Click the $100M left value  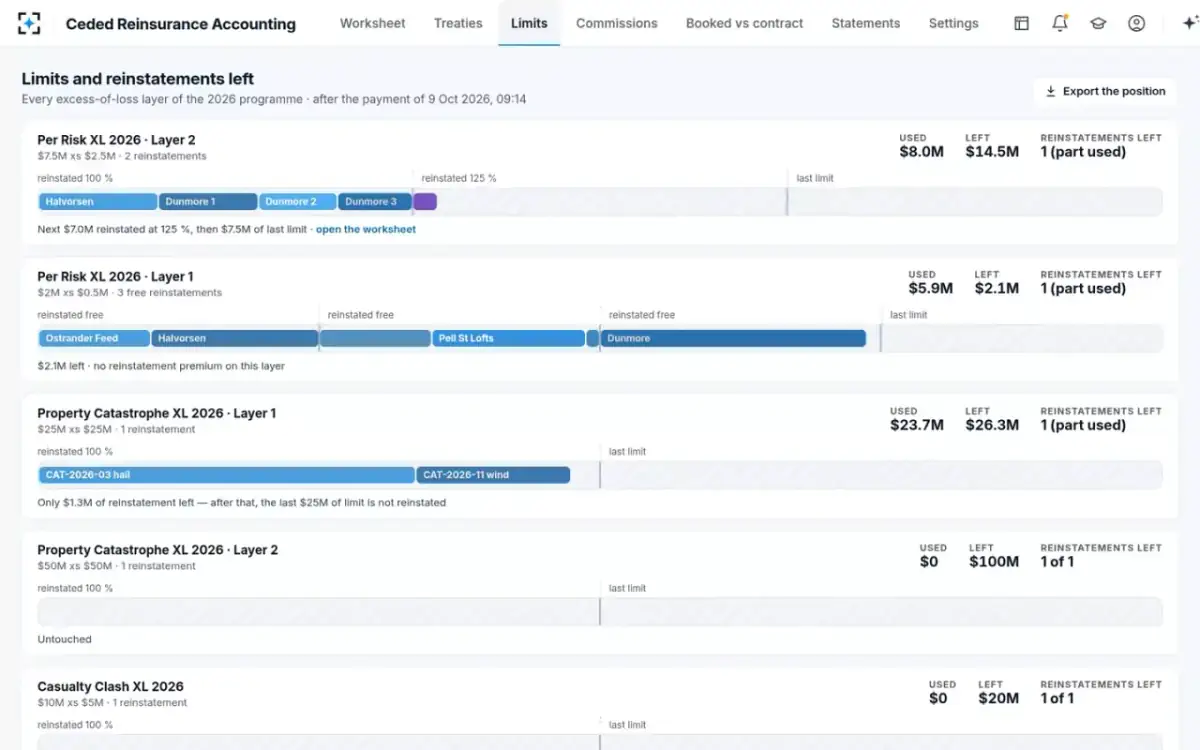pyautogui.click(x=994, y=562)
